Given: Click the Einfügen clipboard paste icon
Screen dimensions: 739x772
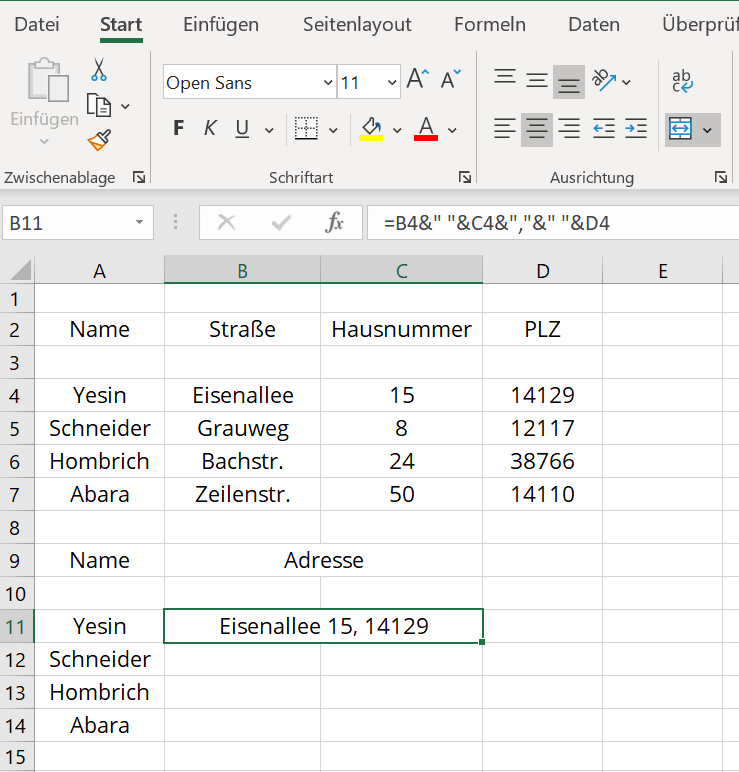Looking at the screenshot, I should 48,79.
